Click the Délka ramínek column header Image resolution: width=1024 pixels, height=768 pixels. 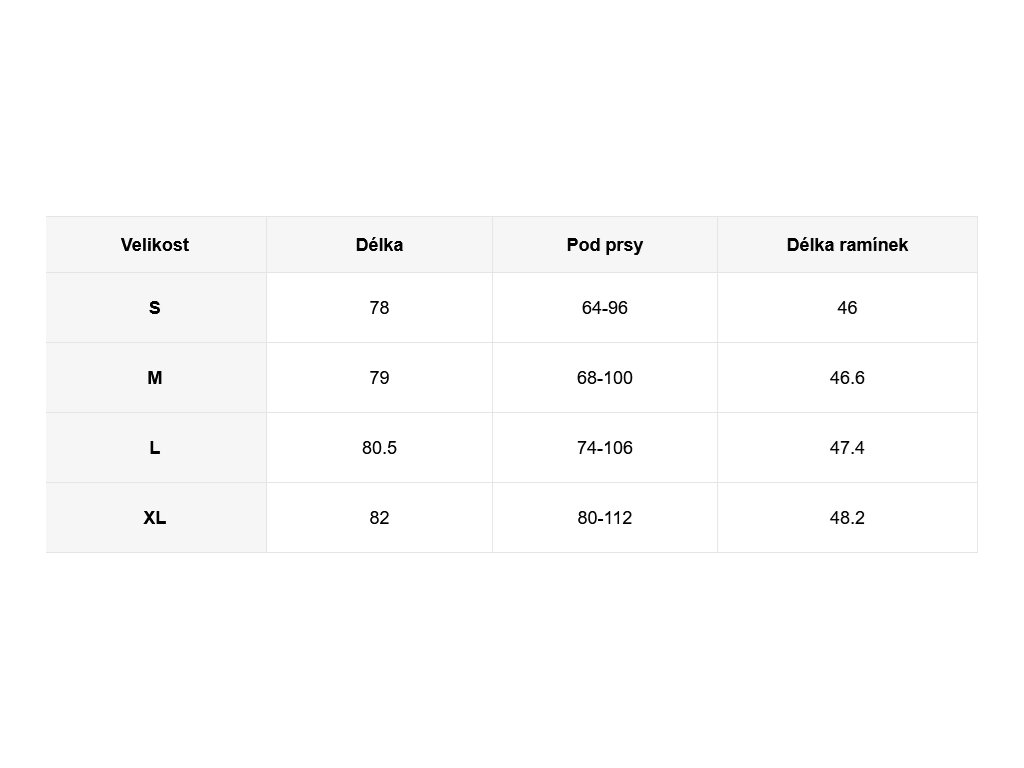tap(847, 245)
